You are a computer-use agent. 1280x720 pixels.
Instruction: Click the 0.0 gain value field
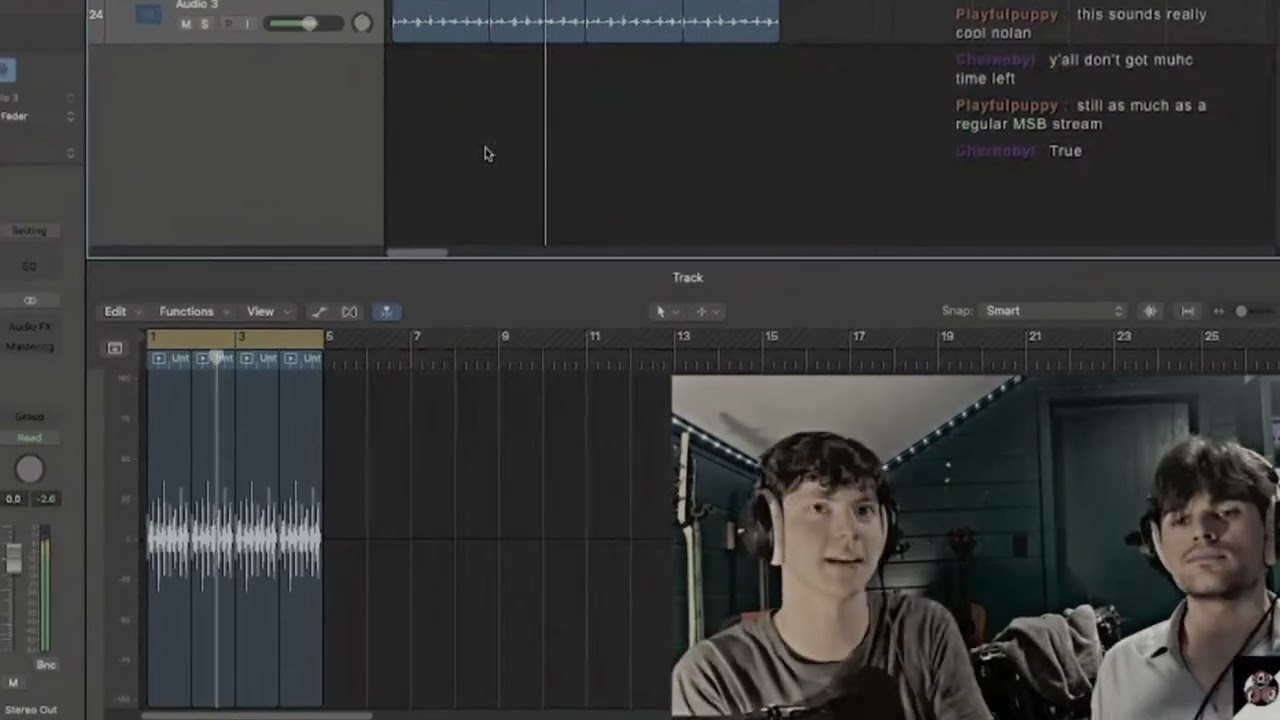click(13, 499)
